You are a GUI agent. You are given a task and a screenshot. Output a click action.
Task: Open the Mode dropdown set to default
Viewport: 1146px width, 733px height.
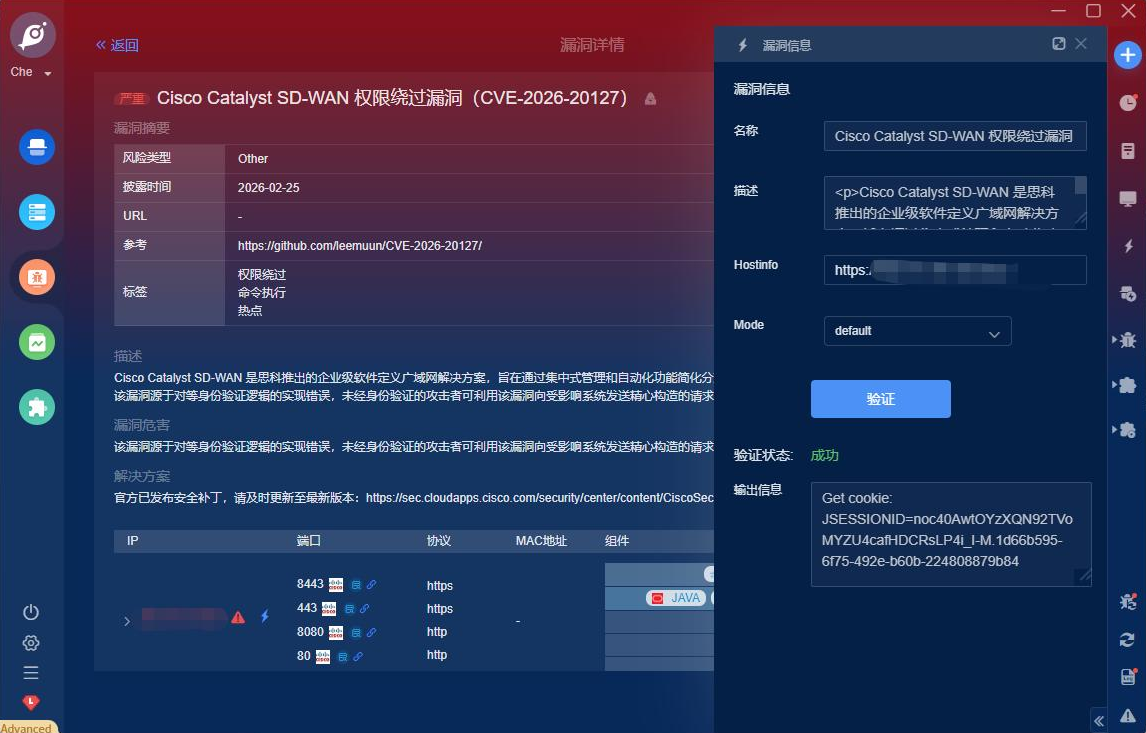[916, 331]
